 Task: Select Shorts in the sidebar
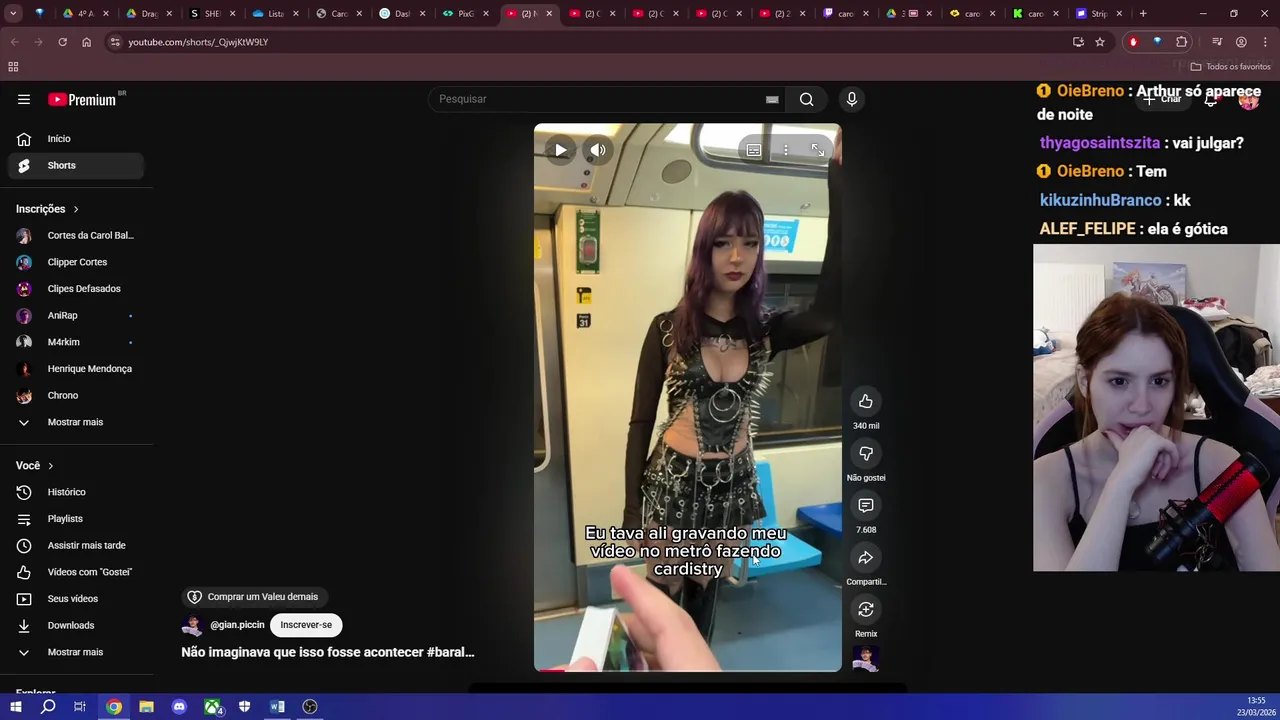(76, 165)
